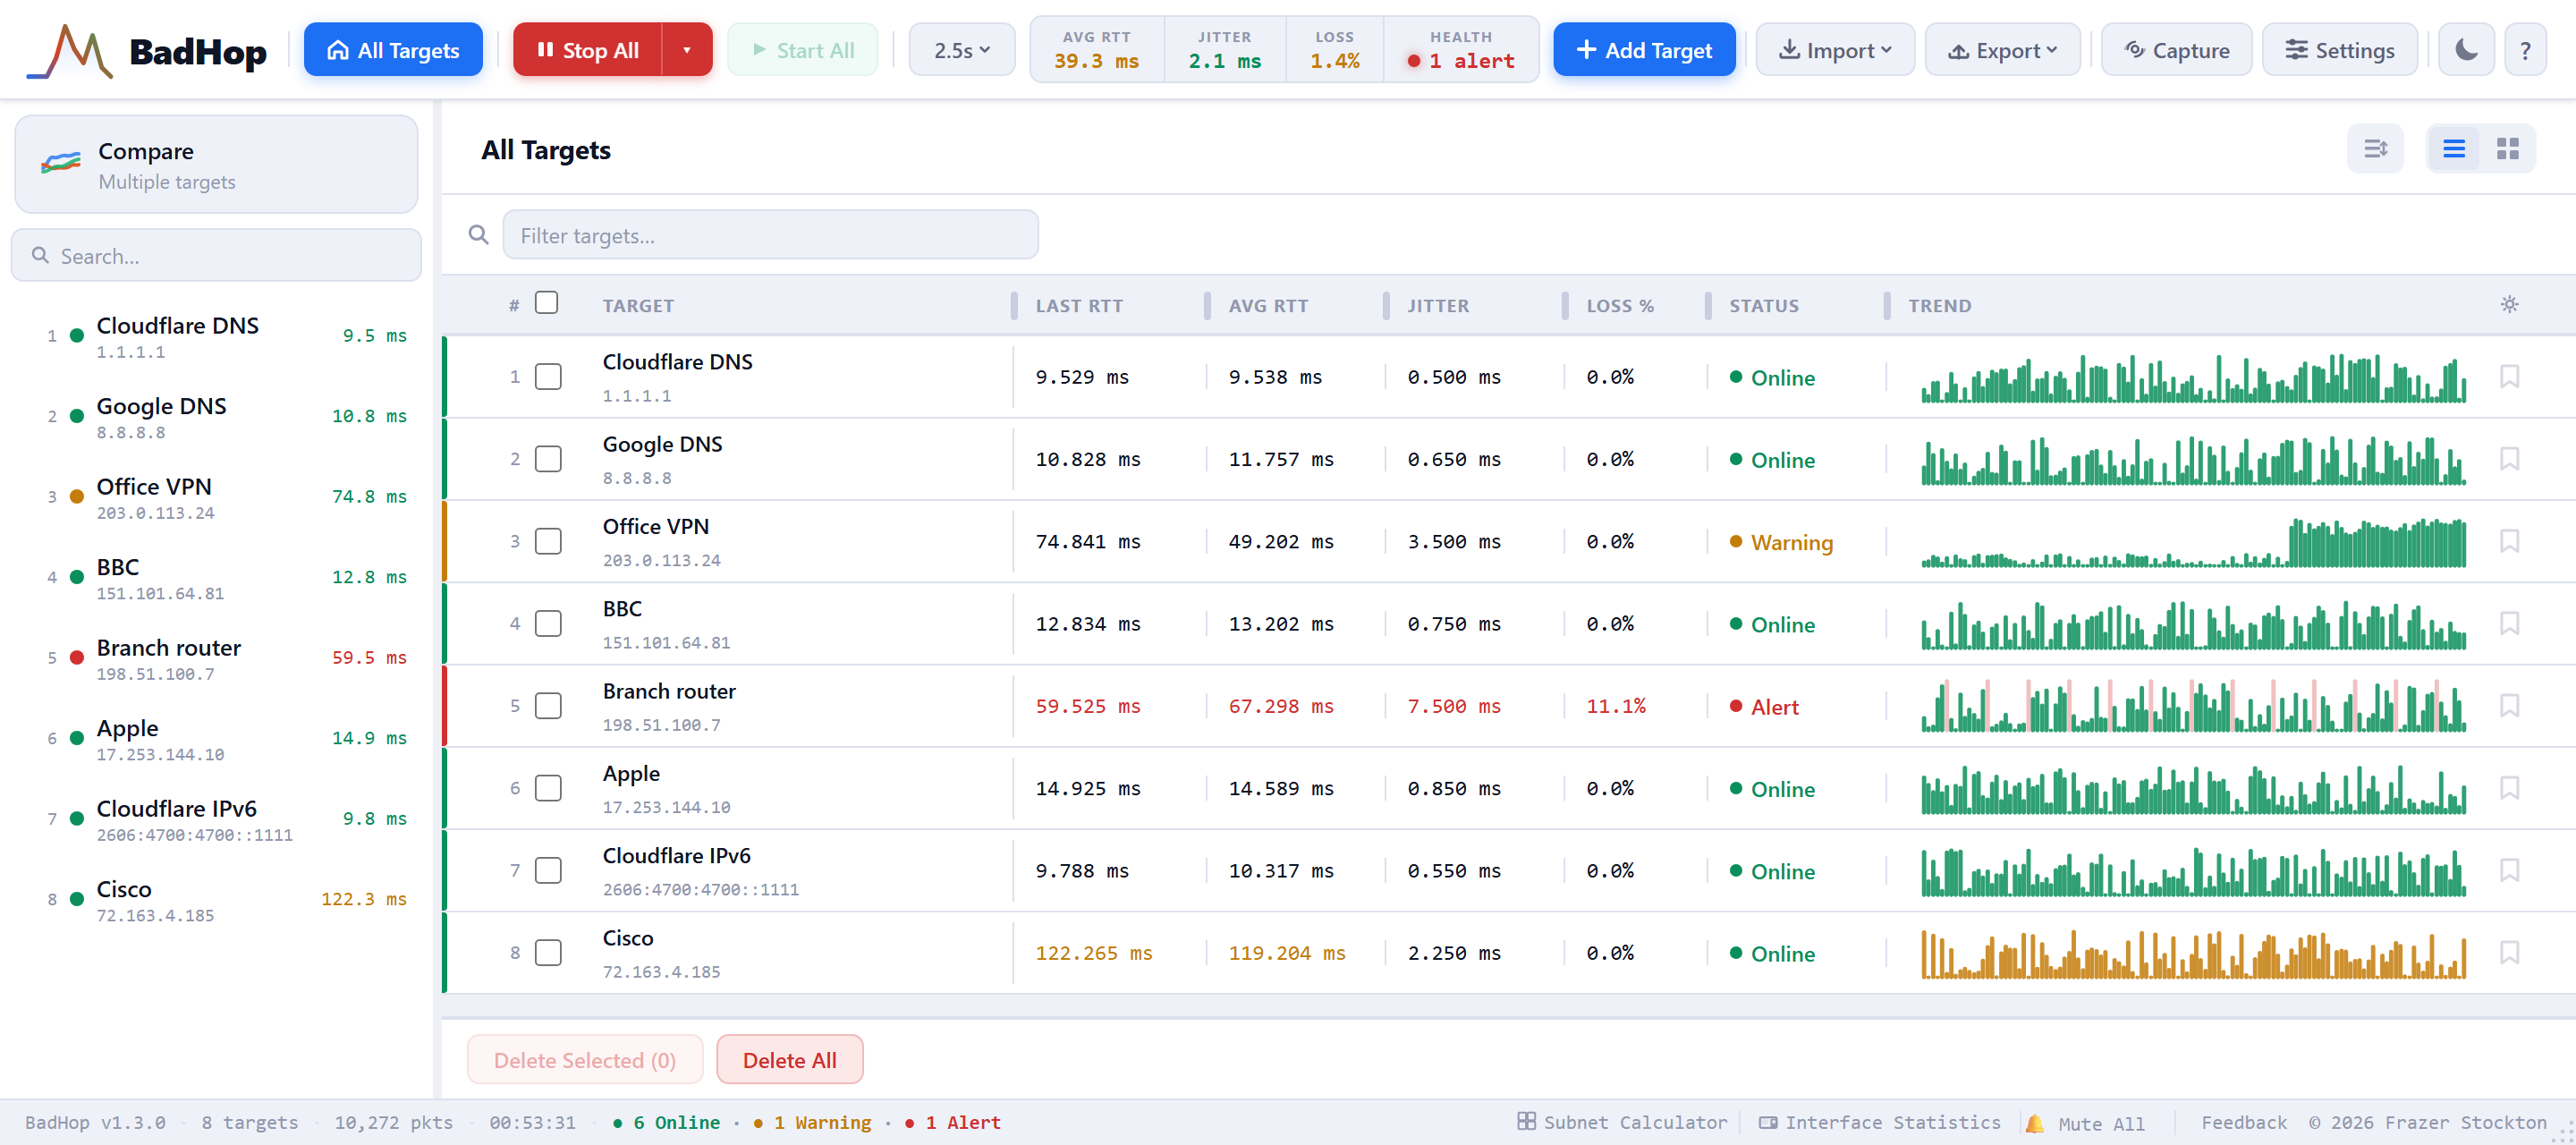Screen dimensions: 2576x1145
Task: Click the '11.1%' loss value
Action: tap(1615, 706)
